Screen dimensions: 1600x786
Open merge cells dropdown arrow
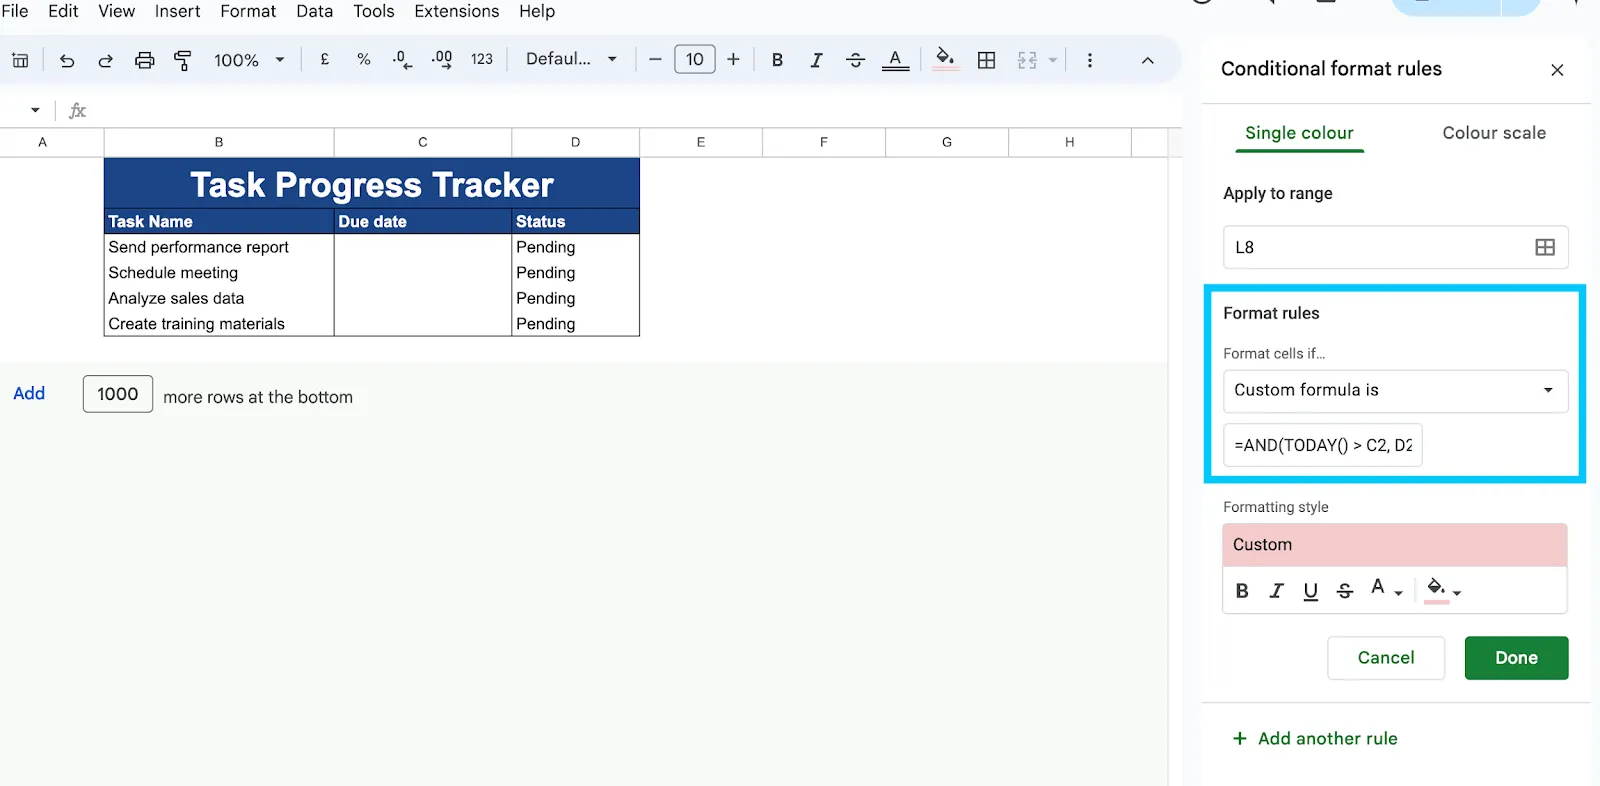(1053, 60)
